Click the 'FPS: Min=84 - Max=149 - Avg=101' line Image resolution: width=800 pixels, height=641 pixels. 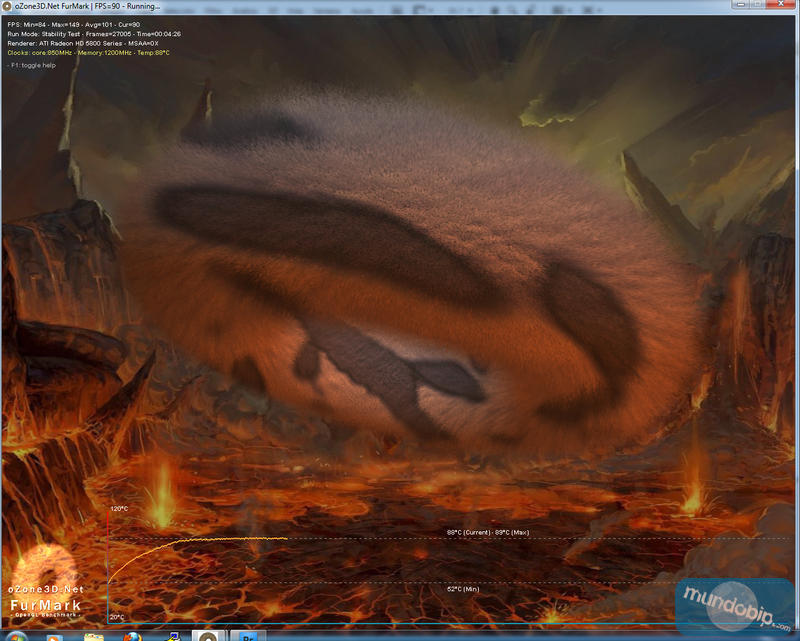(x=73, y=24)
